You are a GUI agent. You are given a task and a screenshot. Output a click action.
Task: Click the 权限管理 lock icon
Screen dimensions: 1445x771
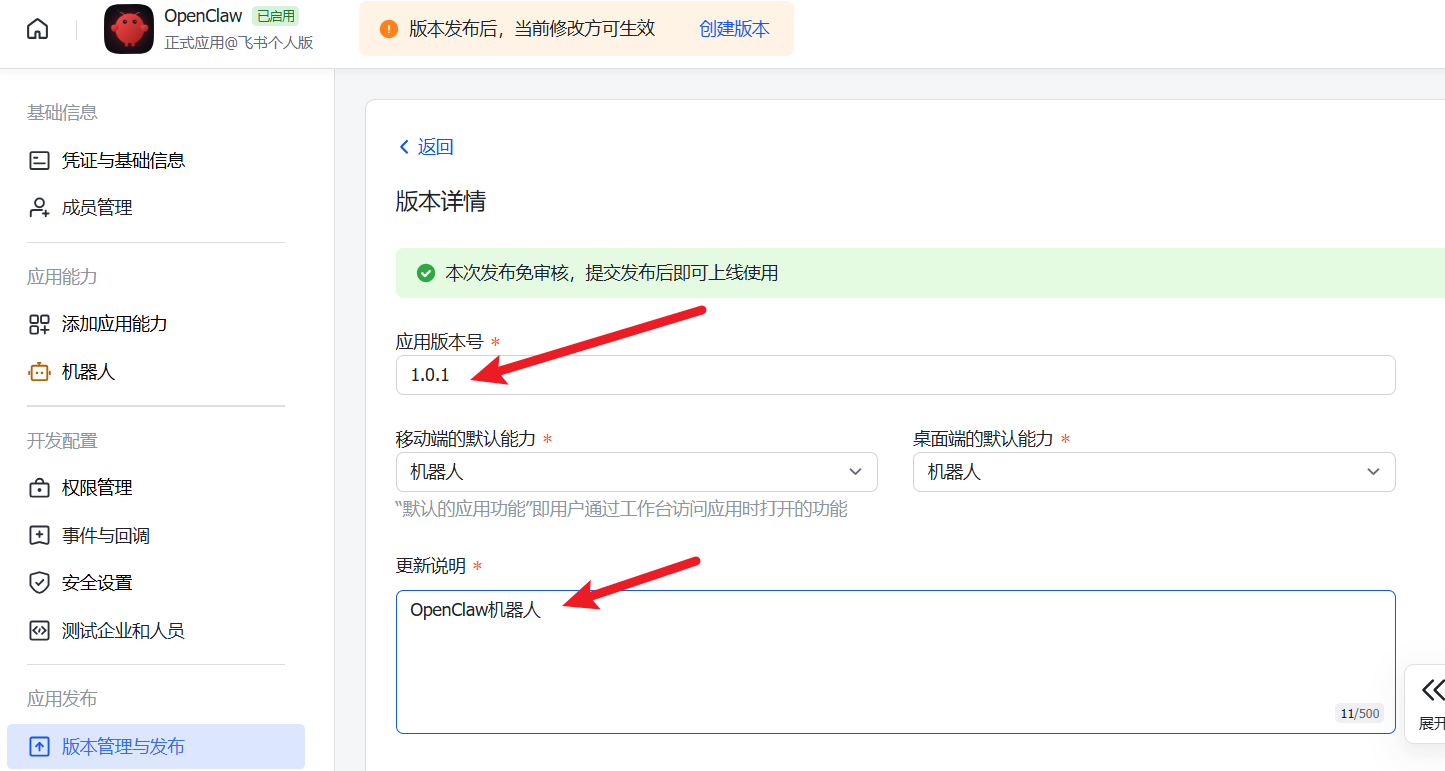pyautogui.click(x=39, y=488)
